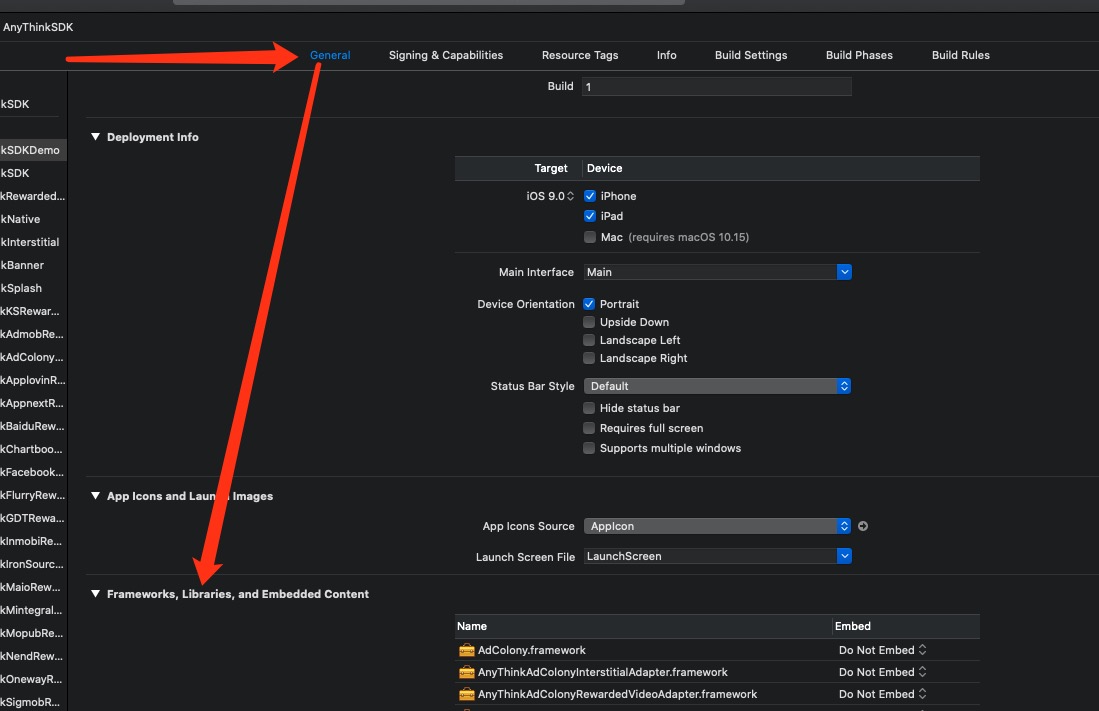Select the kRewarded... target in sidebar
Screen dimensions: 1099x711
33,196
